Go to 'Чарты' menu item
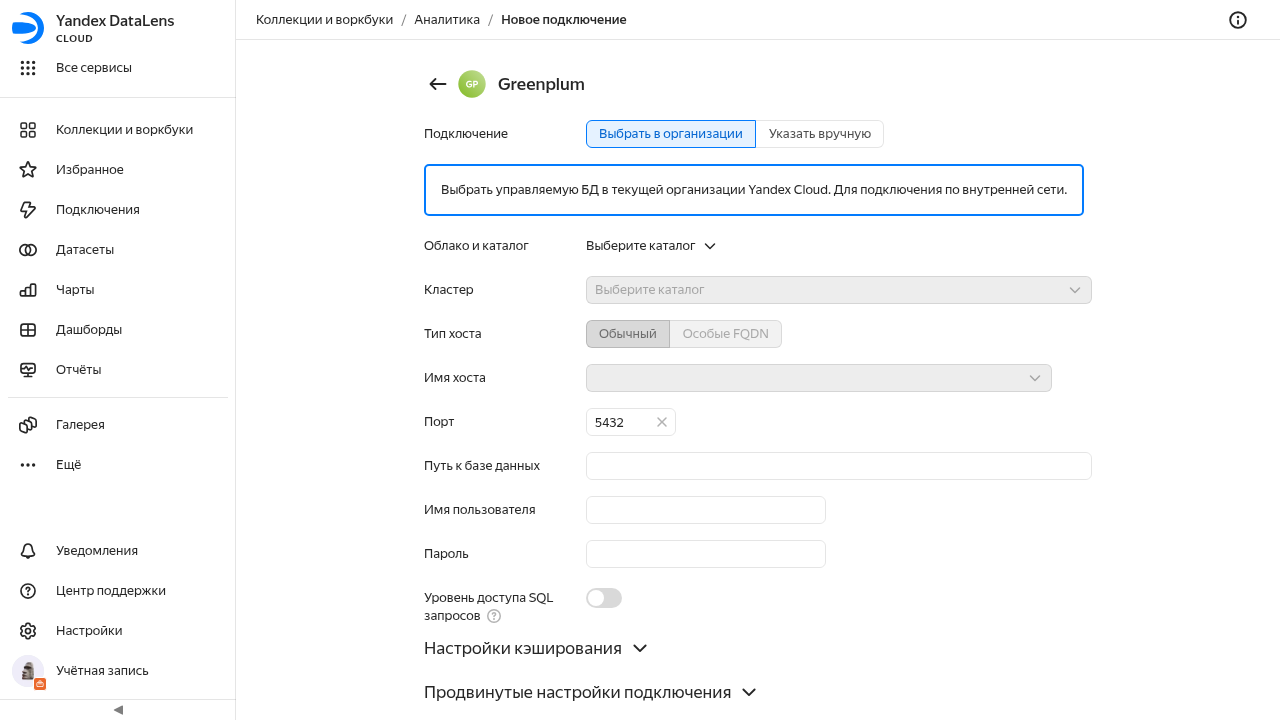This screenshot has height=720, width=1280. coord(75,290)
